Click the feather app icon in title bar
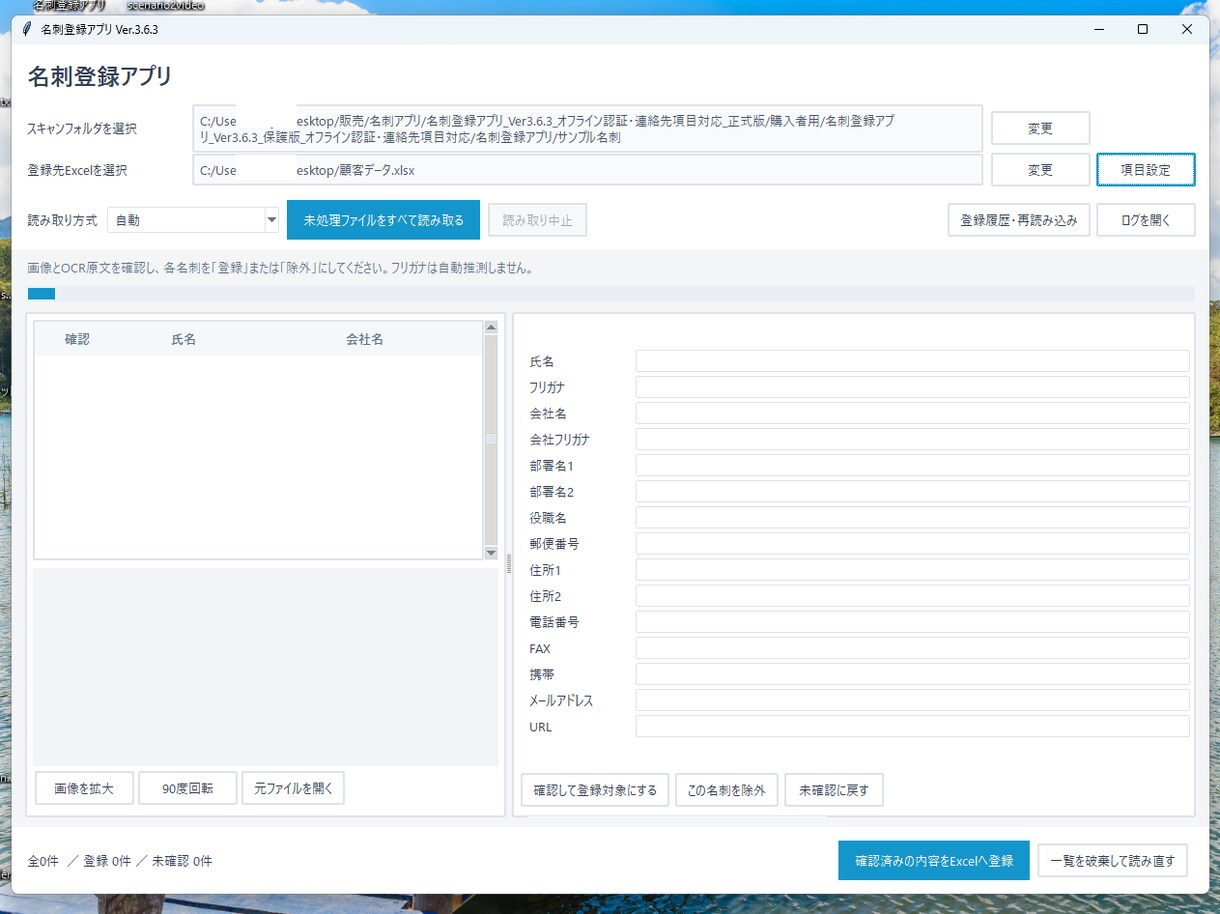 (27, 29)
